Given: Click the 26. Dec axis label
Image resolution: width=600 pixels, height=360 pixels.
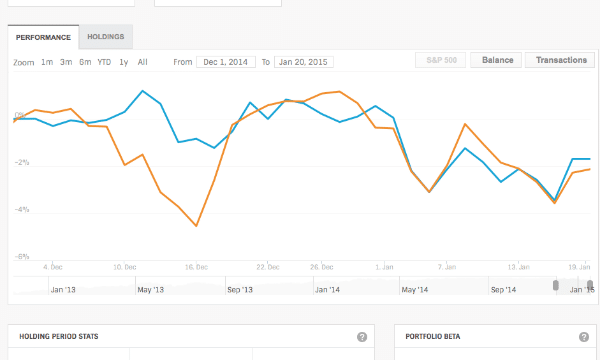Looking at the screenshot, I should tap(321, 267).
